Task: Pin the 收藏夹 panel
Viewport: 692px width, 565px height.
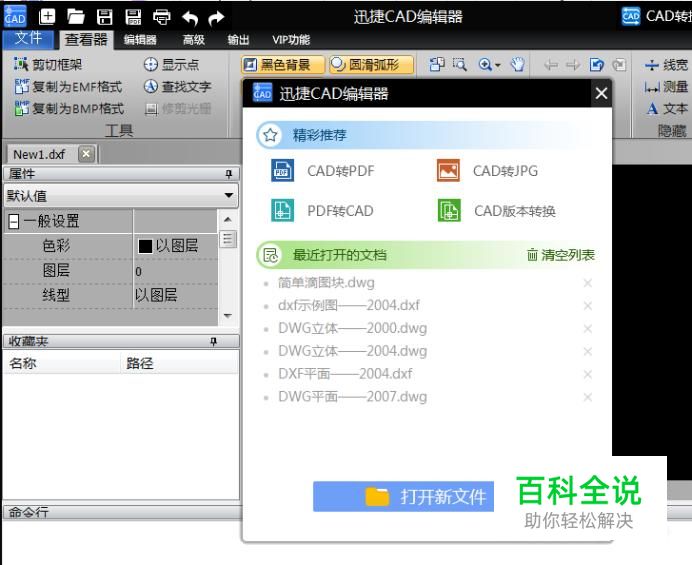Action: pyautogui.click(x=213, y=341)
